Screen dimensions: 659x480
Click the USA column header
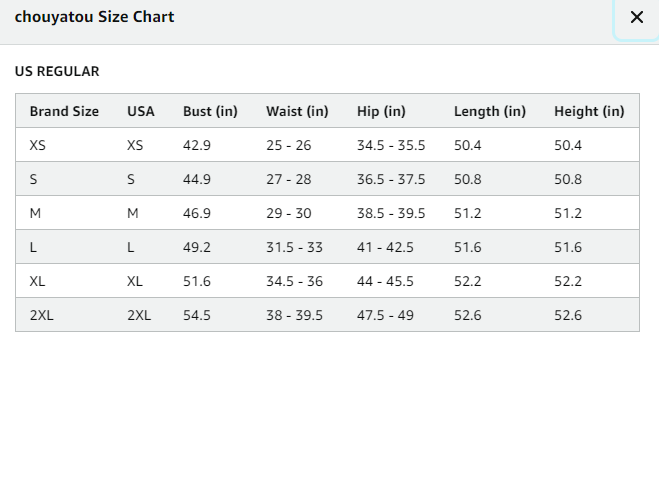pyautogui.click(x=141, y=111)
